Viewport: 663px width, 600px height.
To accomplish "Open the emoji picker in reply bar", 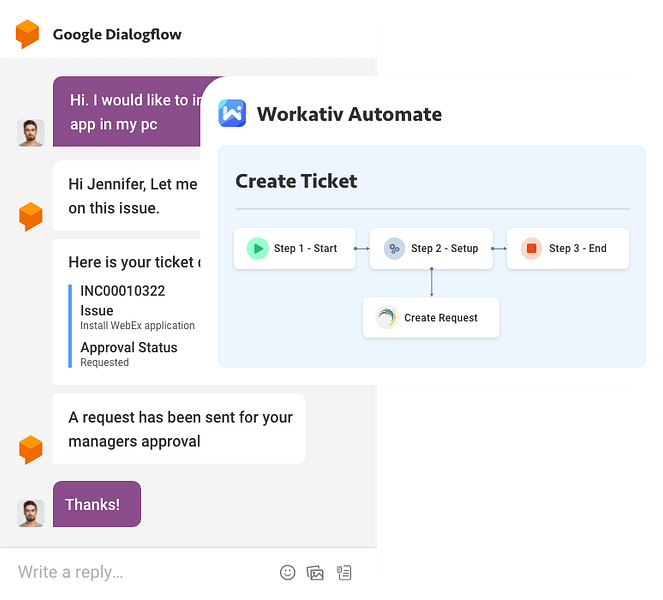I will pyautogui.click(x=288, y=573).
